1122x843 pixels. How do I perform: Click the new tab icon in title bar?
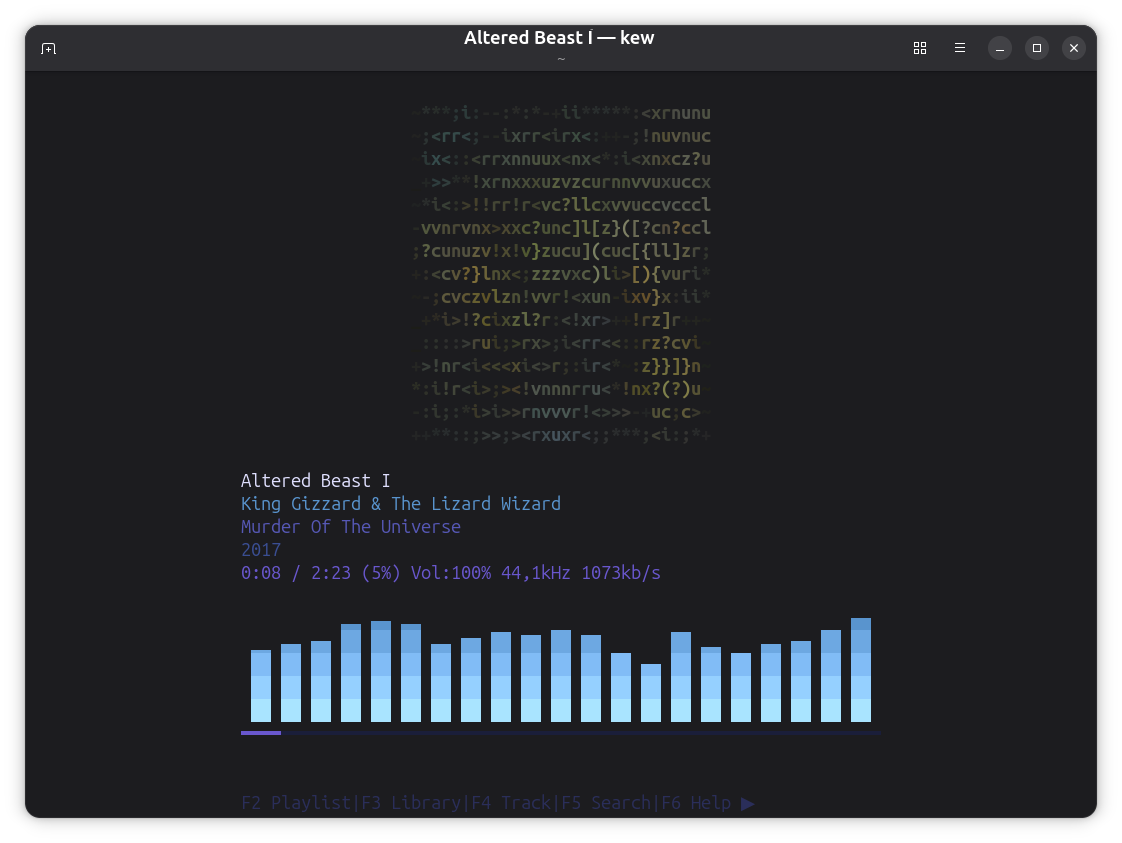[48, 48]
